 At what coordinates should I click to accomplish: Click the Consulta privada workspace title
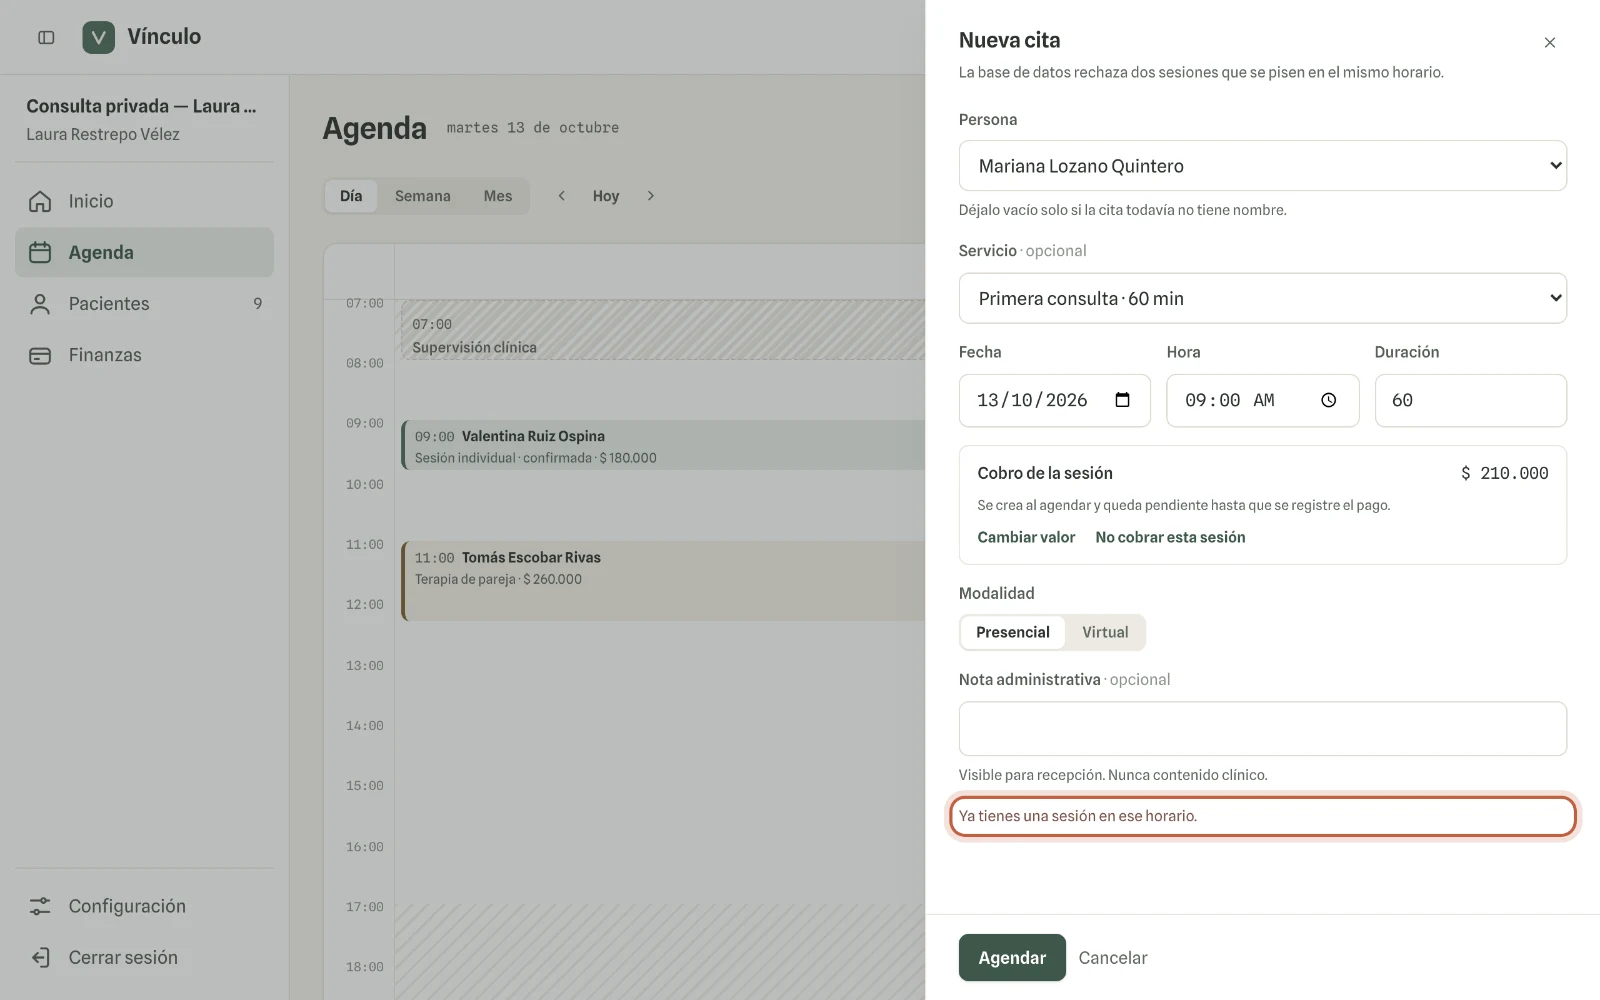point(141,106)
